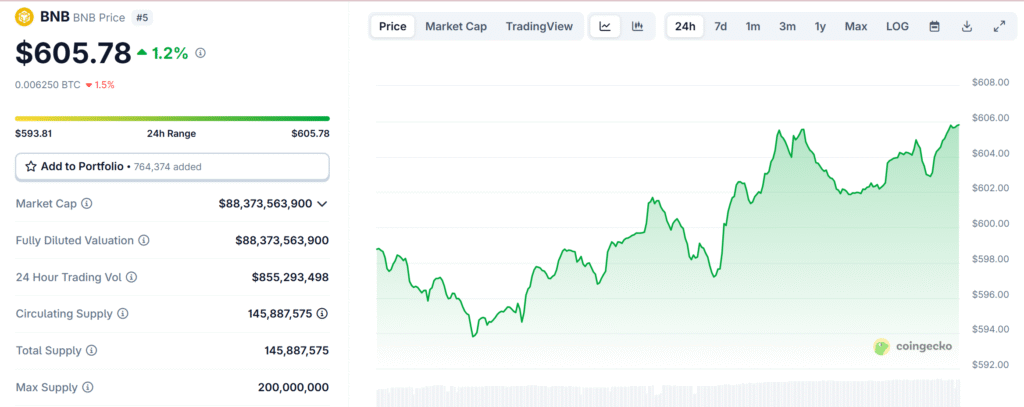Select the 3m time range

787,27
